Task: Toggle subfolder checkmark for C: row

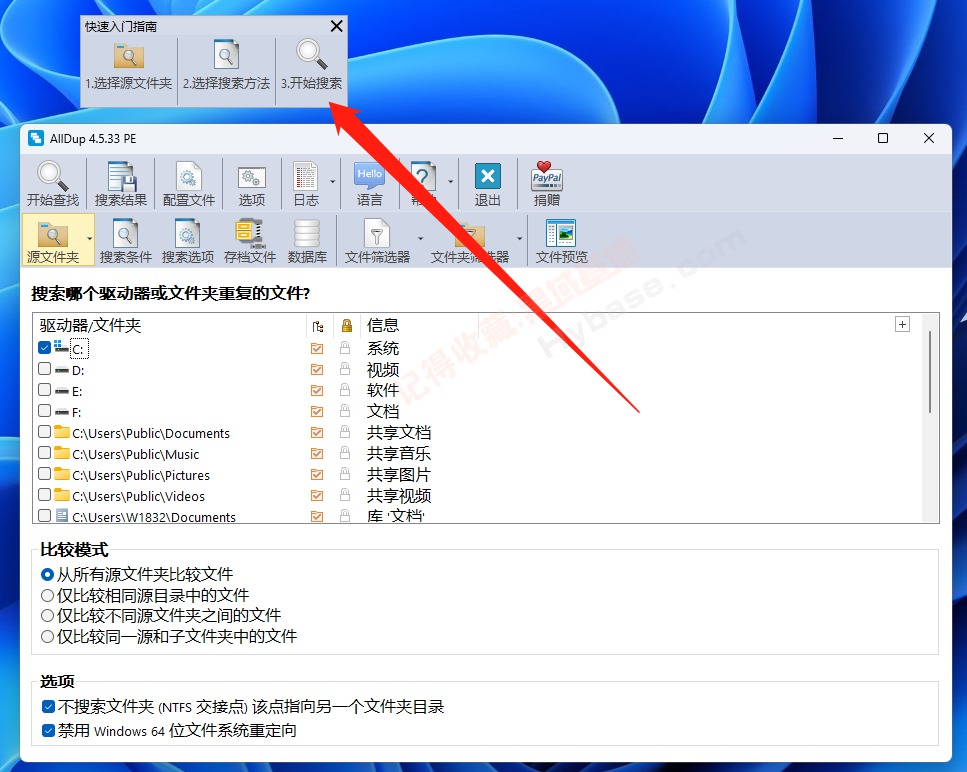Action: 317,349
